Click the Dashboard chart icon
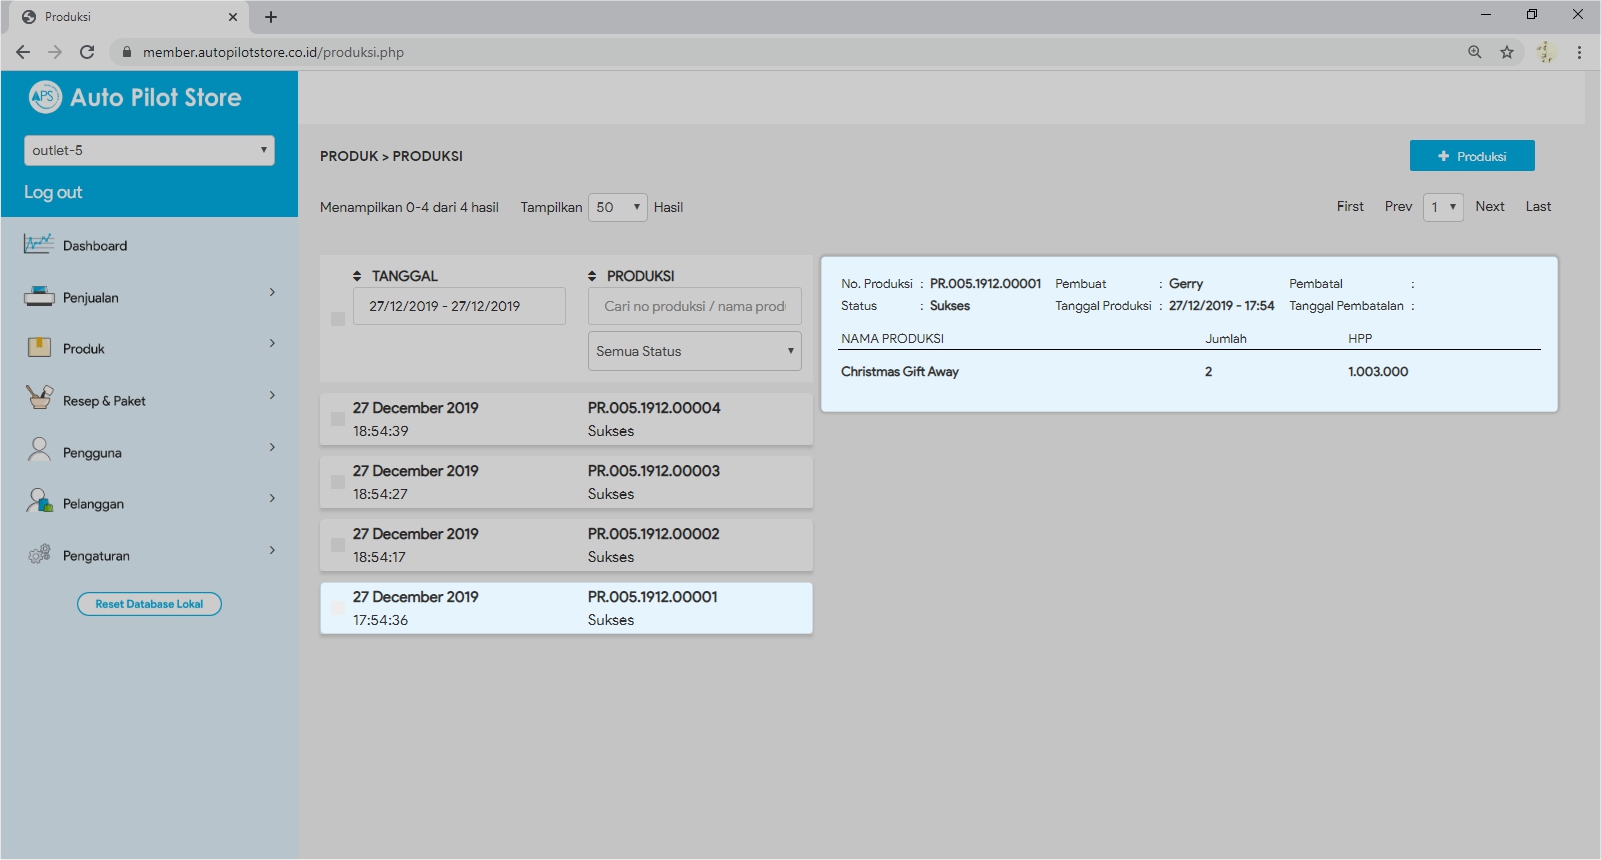The height and width of the screenshot is (860, 1601). [x=39, y=244]
